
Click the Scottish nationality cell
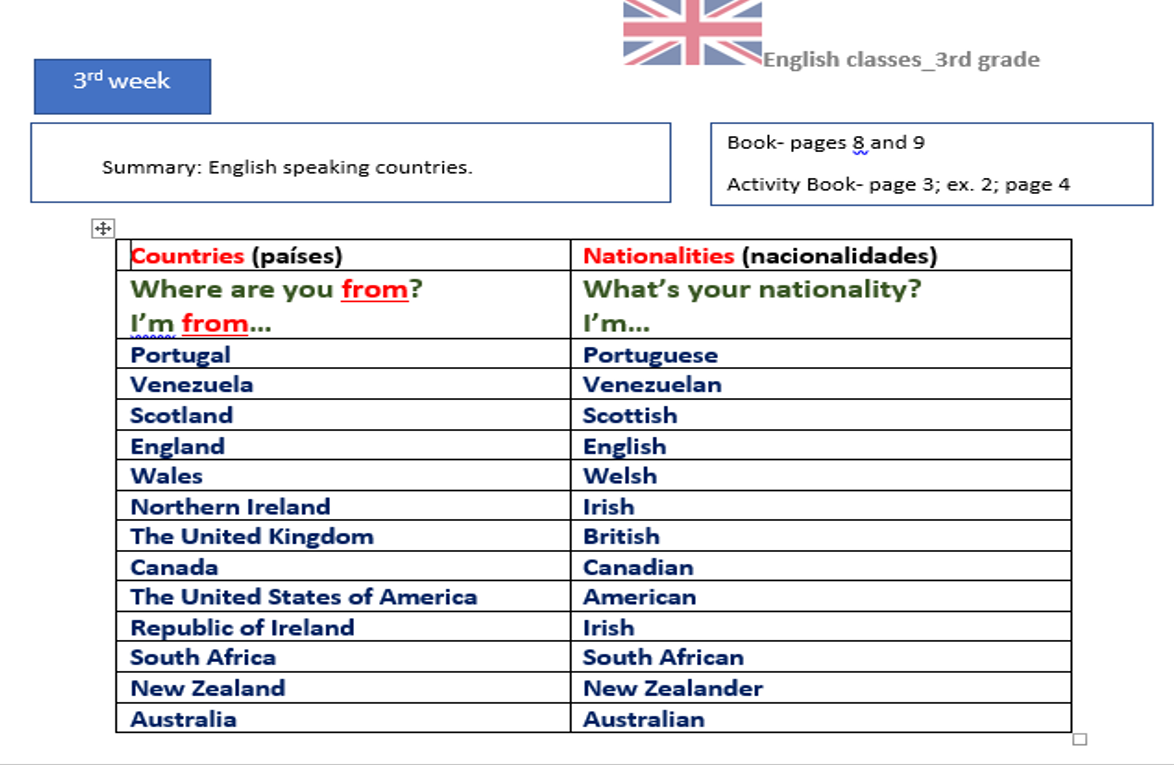tap(630, 415)
